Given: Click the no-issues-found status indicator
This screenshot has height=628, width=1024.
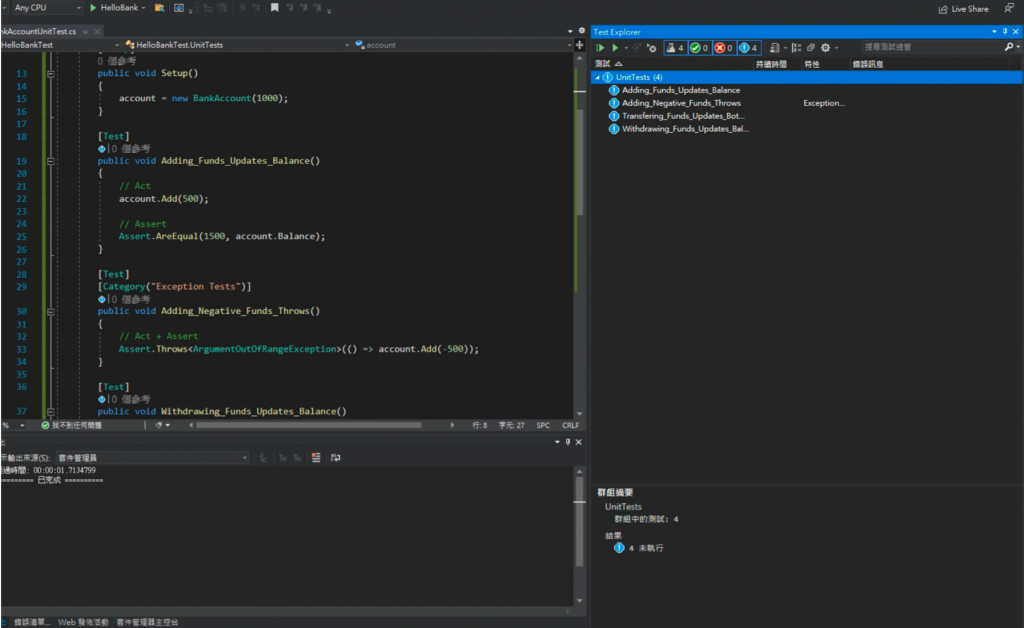Looking at the screenshot, I should (x=72, y=425).
